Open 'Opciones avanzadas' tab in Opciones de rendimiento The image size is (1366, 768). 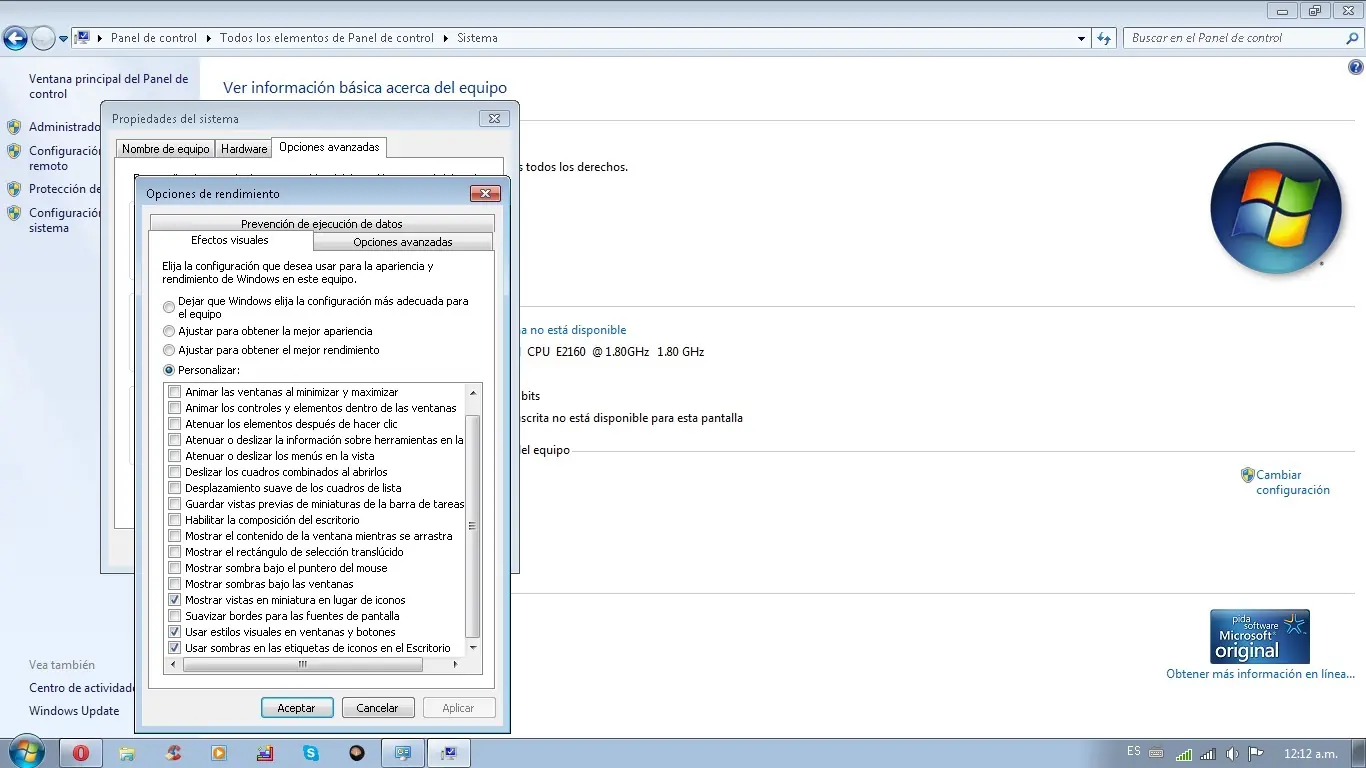click(x=403, y=242)
